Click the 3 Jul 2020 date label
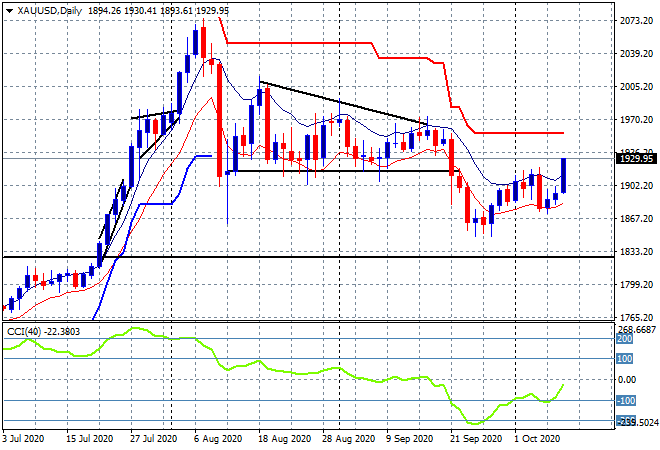 23,439
